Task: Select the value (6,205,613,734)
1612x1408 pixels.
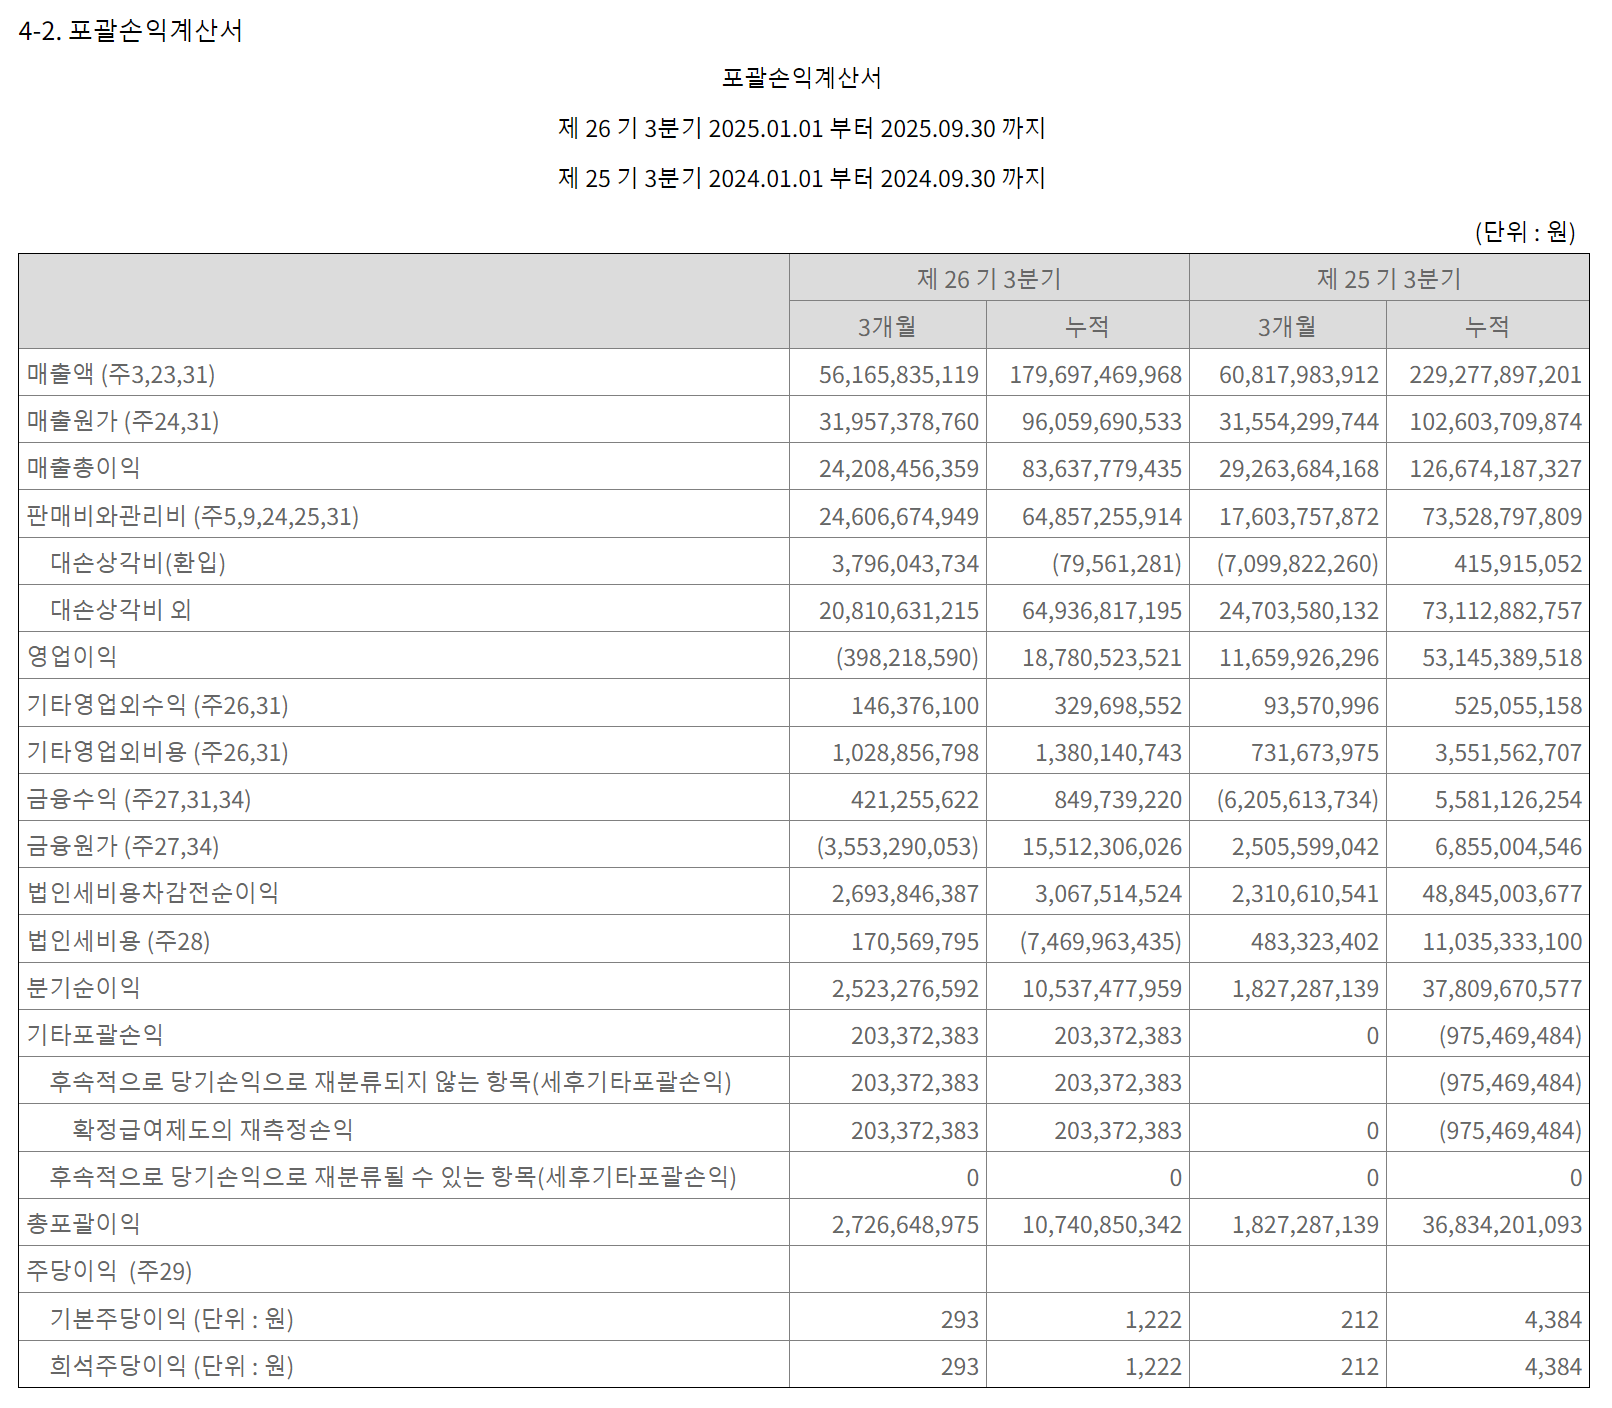Action: [1298, 799]
